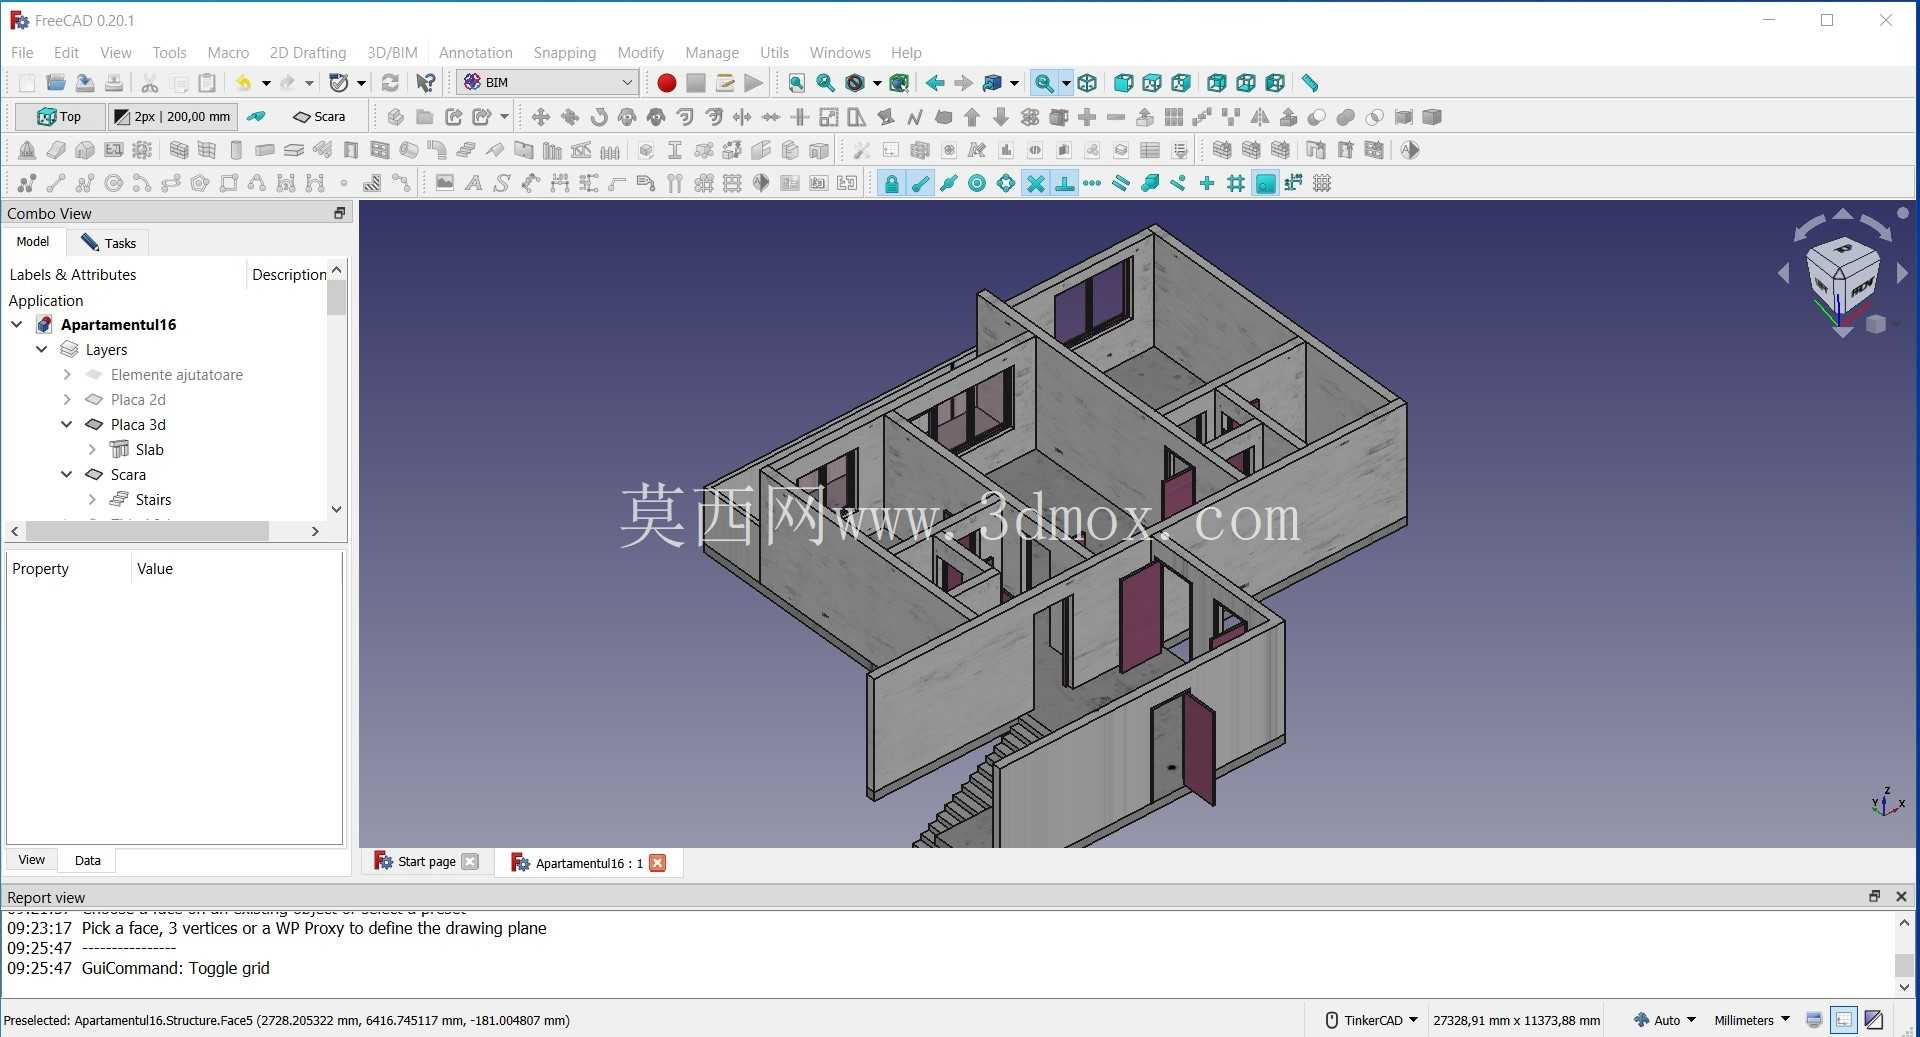Click the go back arrow icon

[x=935, y=83]
